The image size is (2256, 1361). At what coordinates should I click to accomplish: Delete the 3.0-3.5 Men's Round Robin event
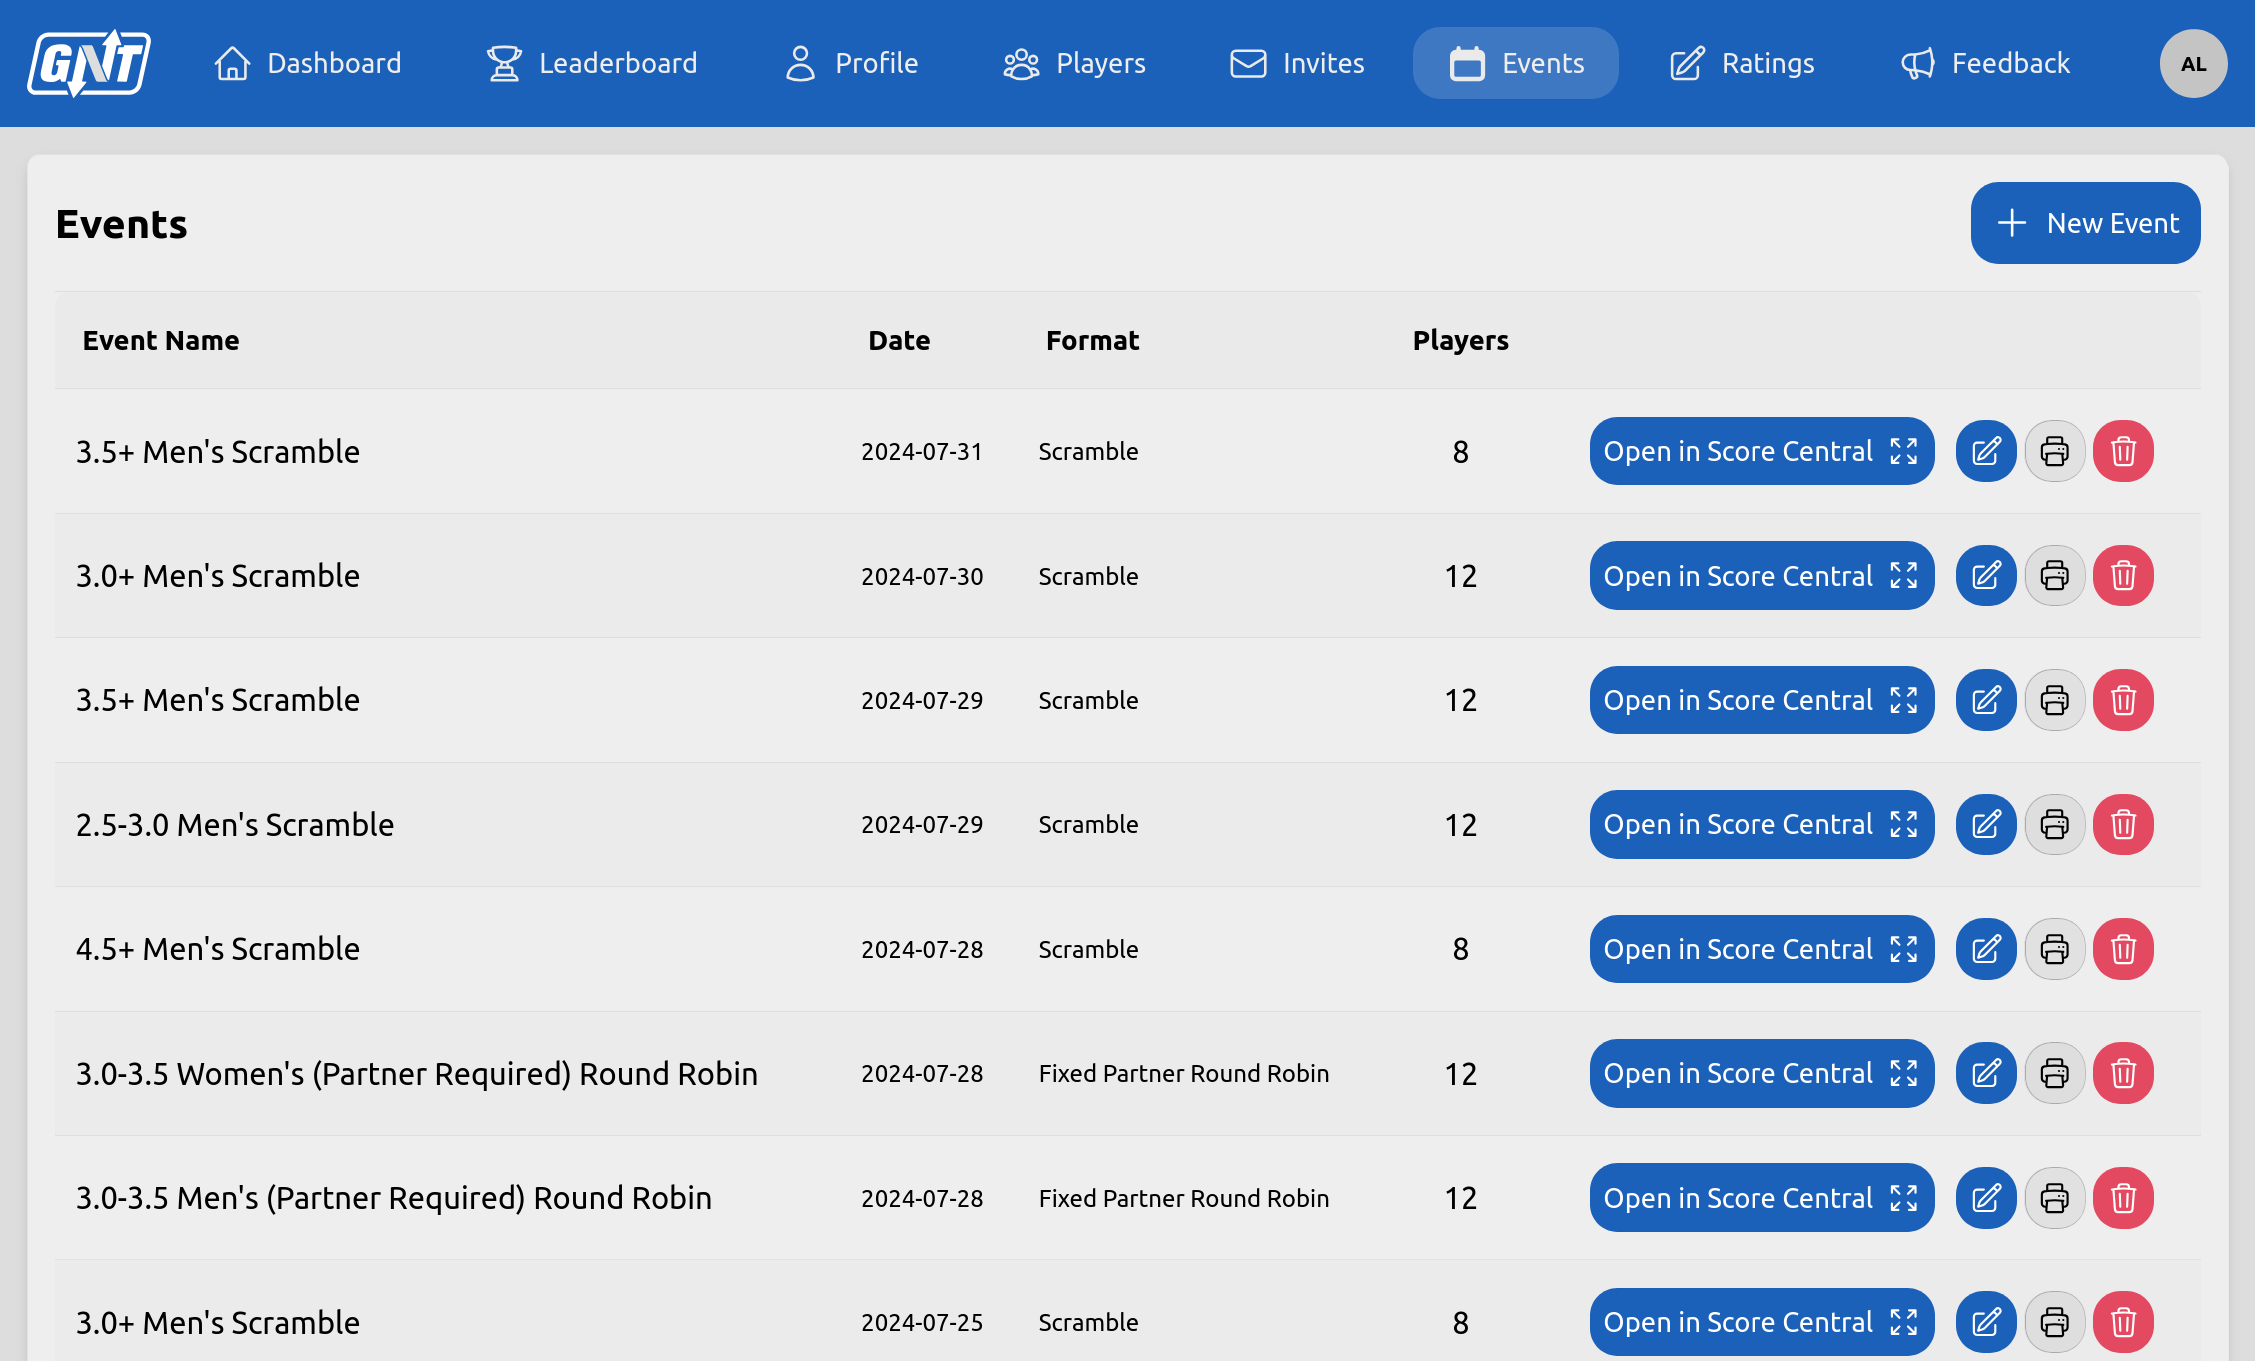pos(2123,1198)
